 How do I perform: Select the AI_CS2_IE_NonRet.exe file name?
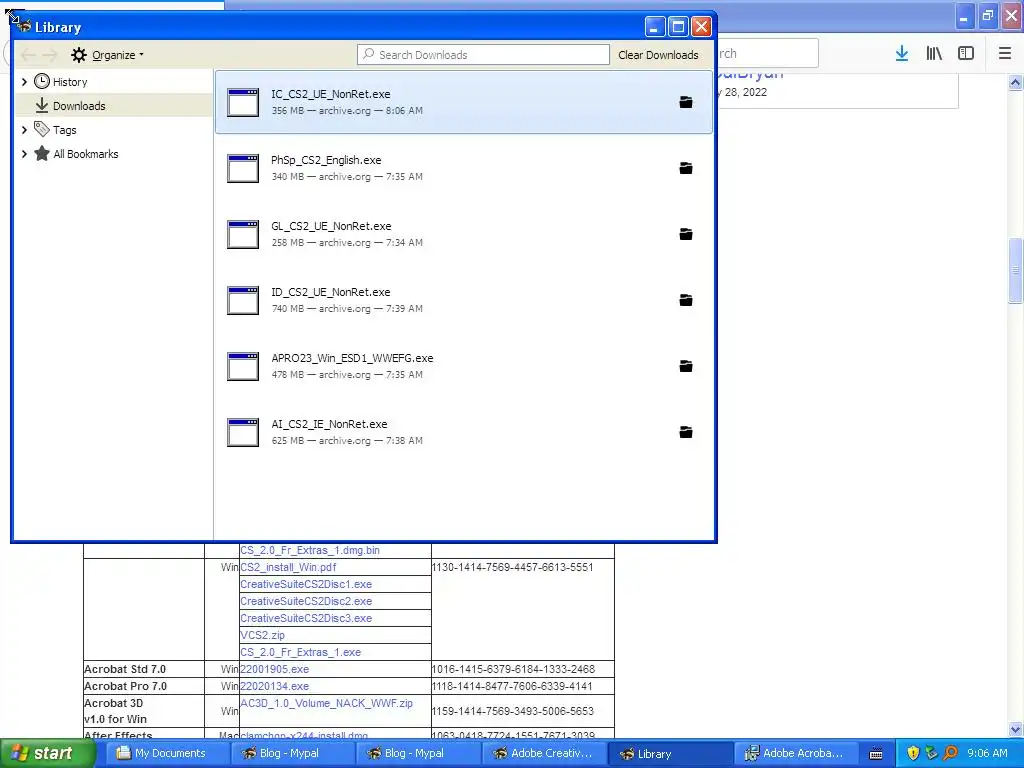pos(329,424)
